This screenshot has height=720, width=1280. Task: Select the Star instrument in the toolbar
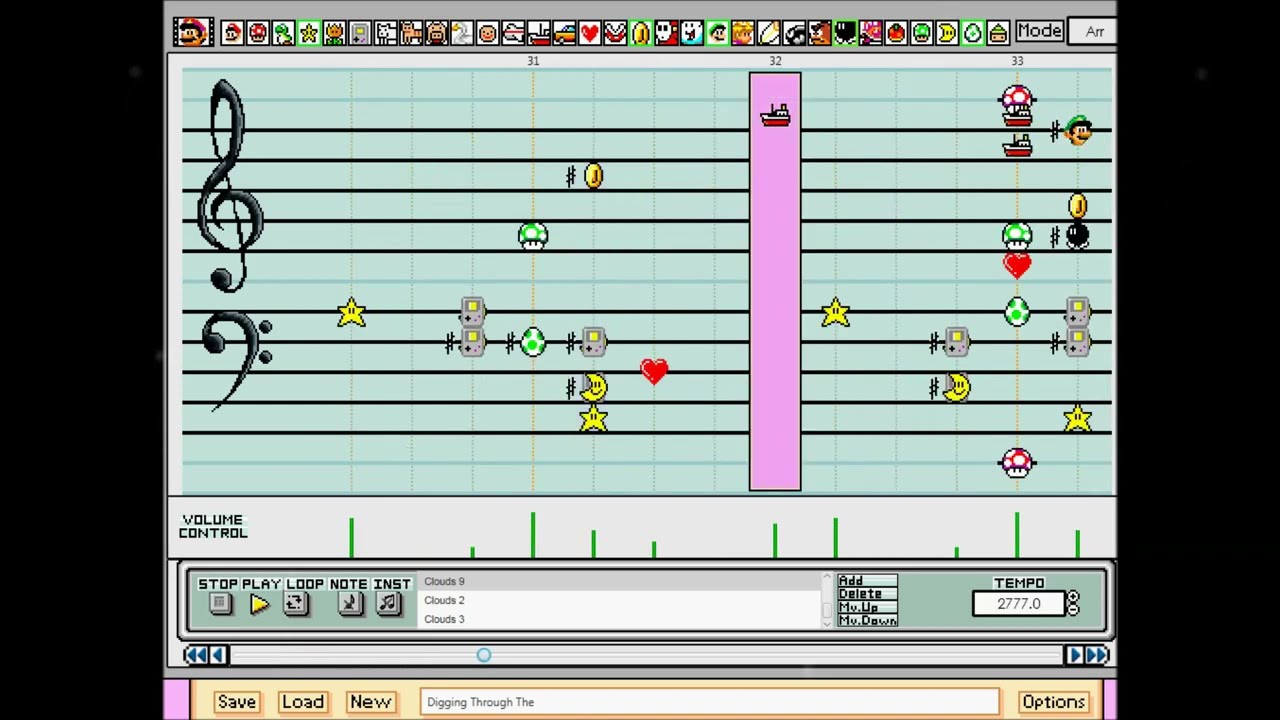click(x=309, y=33)
